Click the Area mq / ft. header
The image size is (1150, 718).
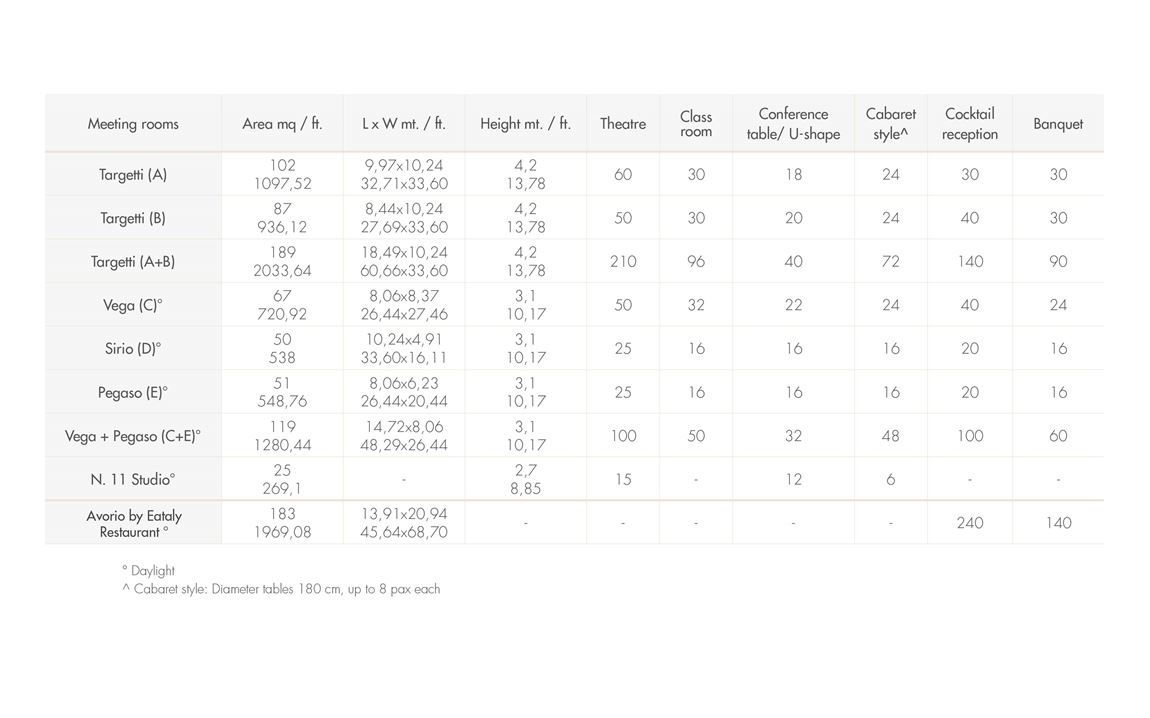pyautogui.click(x=282, y=124)
